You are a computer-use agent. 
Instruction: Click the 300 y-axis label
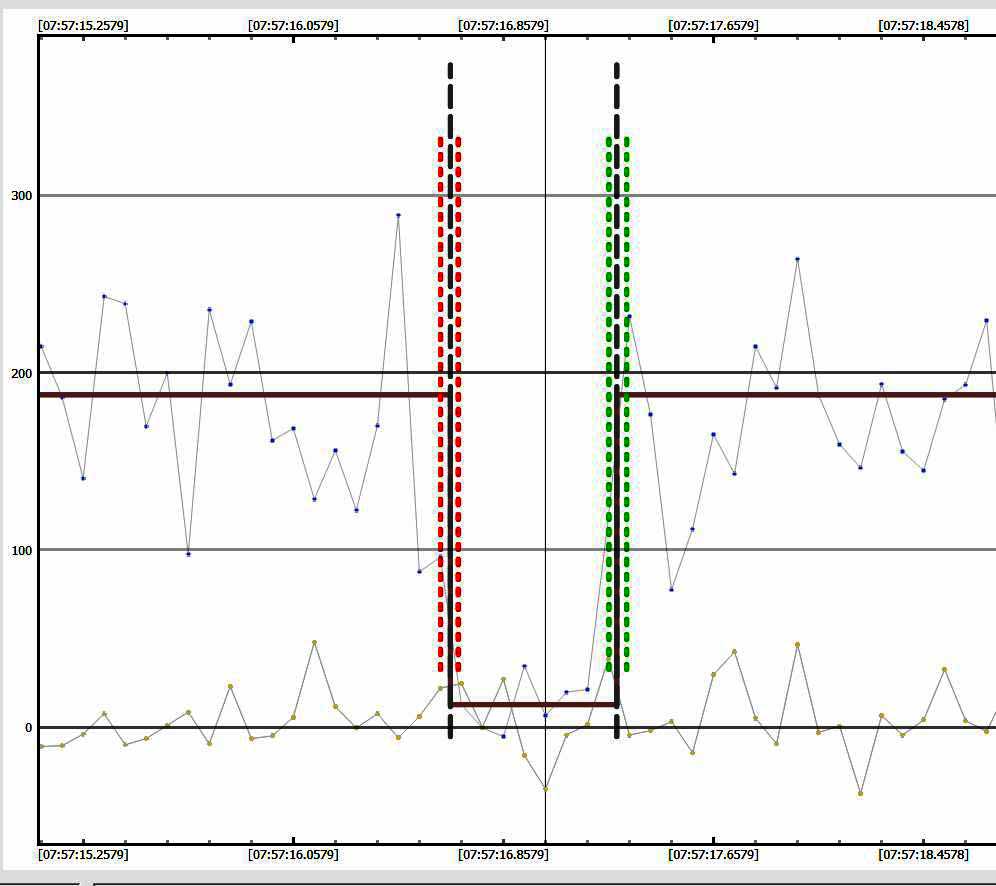pos(22,196)
